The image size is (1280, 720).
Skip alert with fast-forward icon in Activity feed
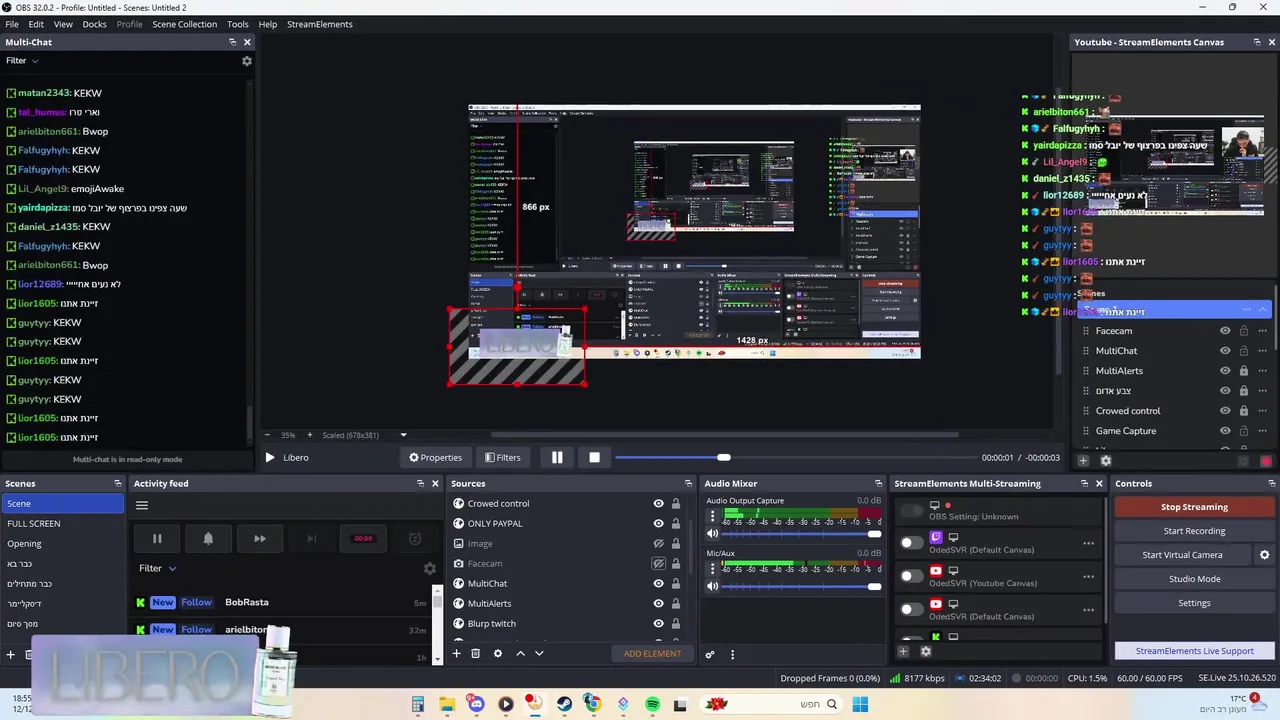coord(260,539)
